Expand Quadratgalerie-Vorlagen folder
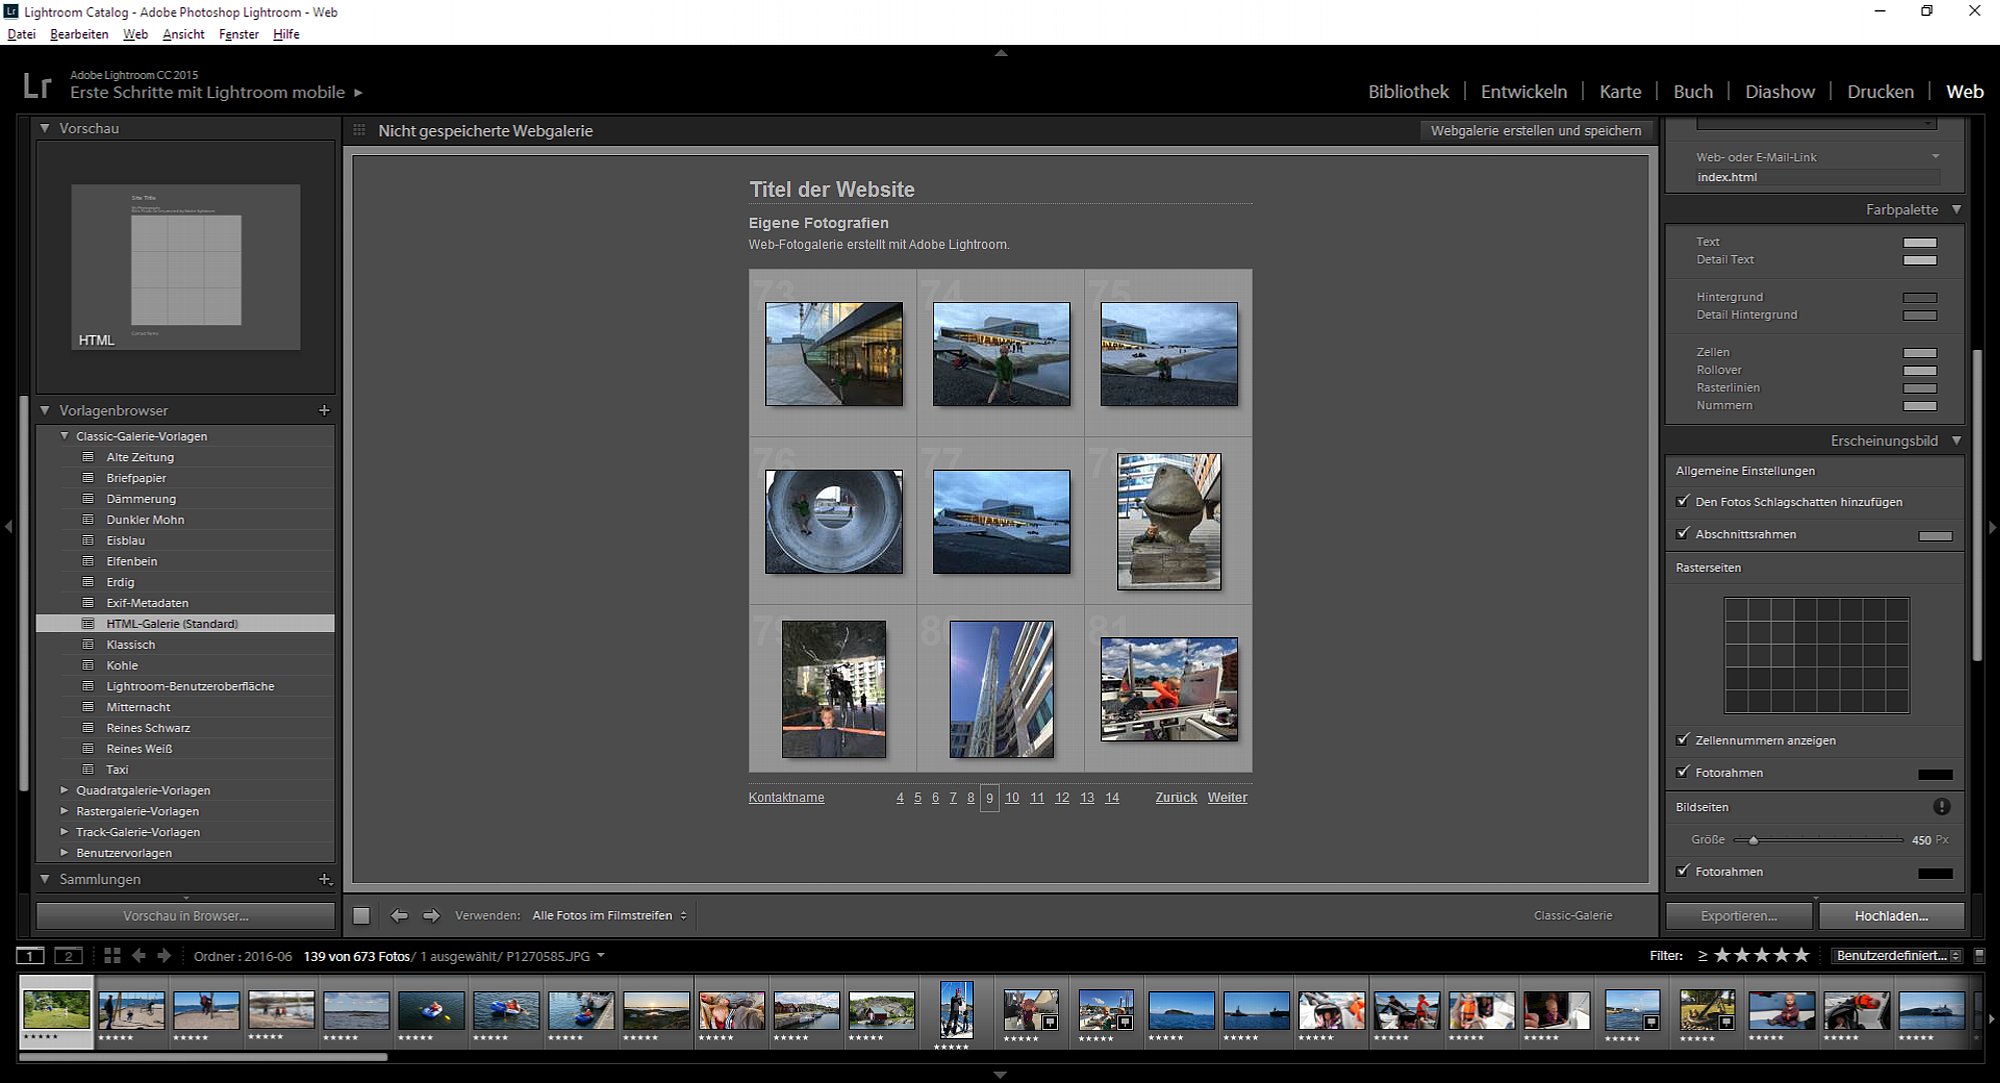The image size is (2000, 1083). pos(65,790)
